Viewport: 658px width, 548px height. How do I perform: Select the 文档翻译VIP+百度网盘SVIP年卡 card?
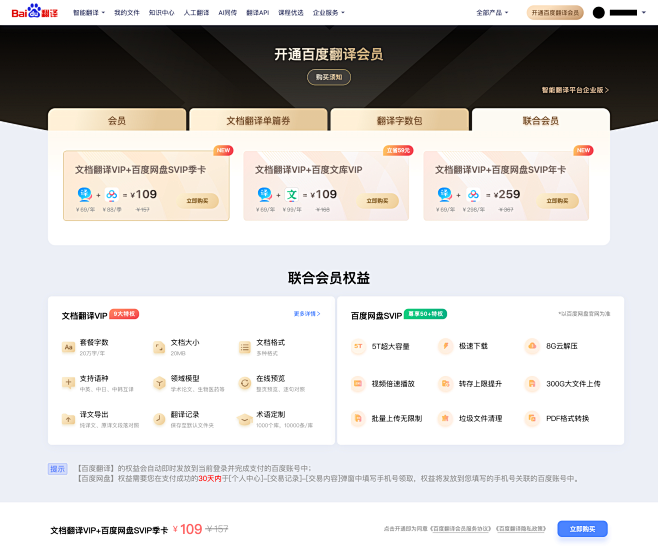coord(506,185)
